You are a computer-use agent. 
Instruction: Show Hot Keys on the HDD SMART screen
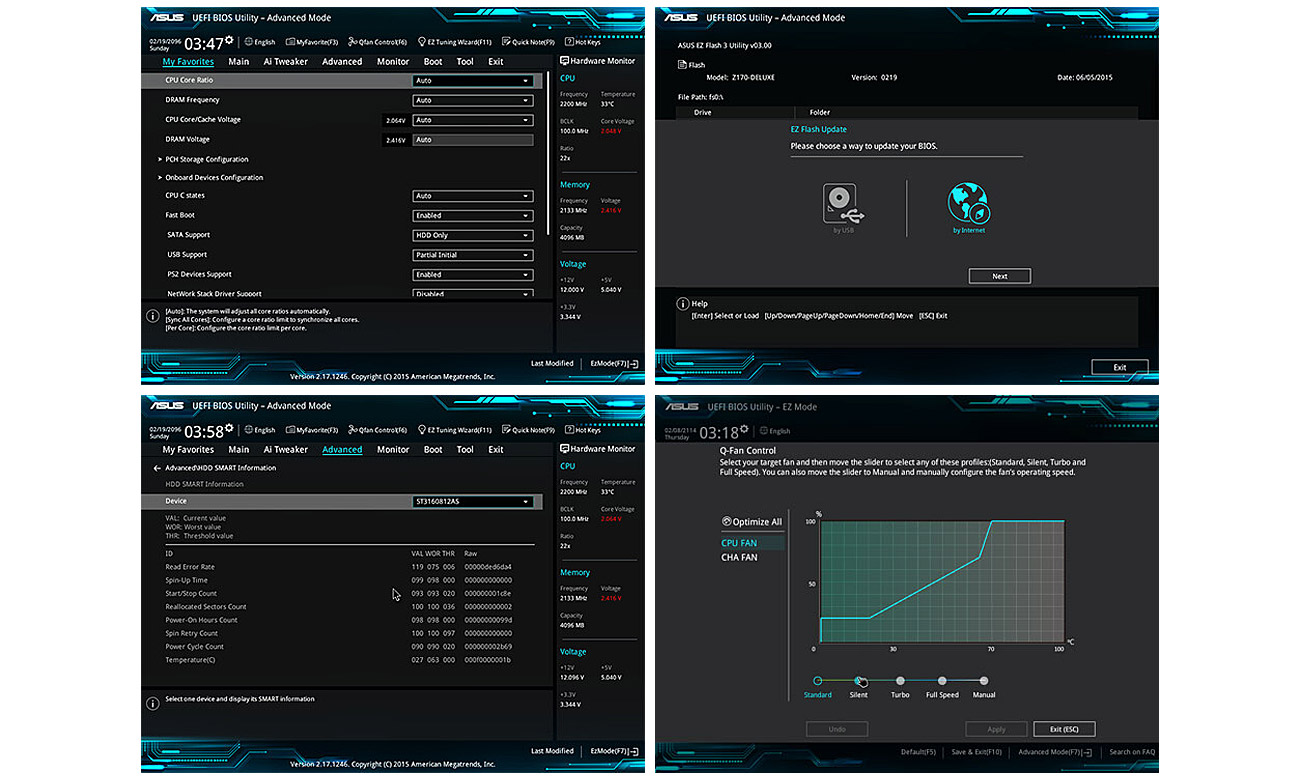pyautogui.click(x=582, y=430)
